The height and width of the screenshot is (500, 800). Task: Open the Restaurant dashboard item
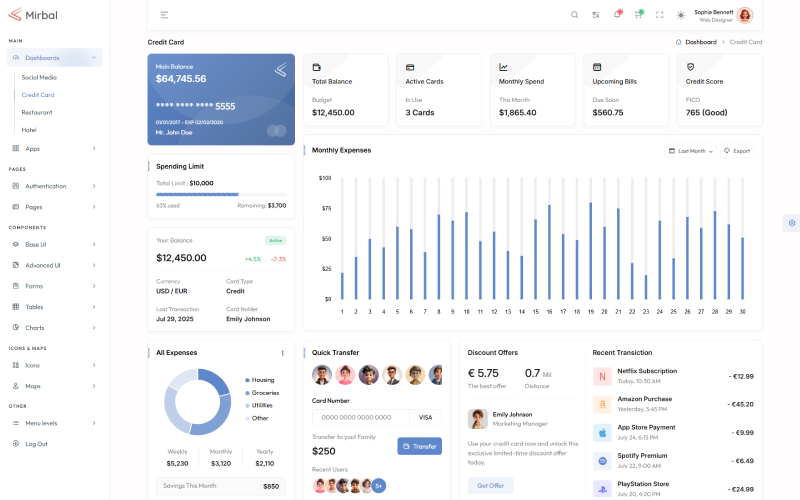[x=37, y=112]
